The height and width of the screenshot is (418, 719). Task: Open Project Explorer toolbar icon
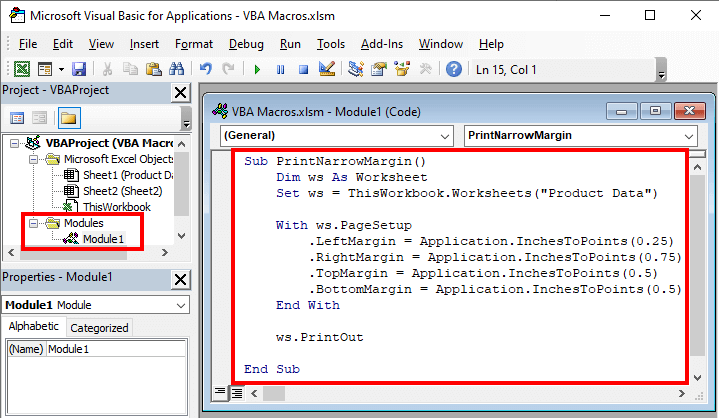[355, 69]
